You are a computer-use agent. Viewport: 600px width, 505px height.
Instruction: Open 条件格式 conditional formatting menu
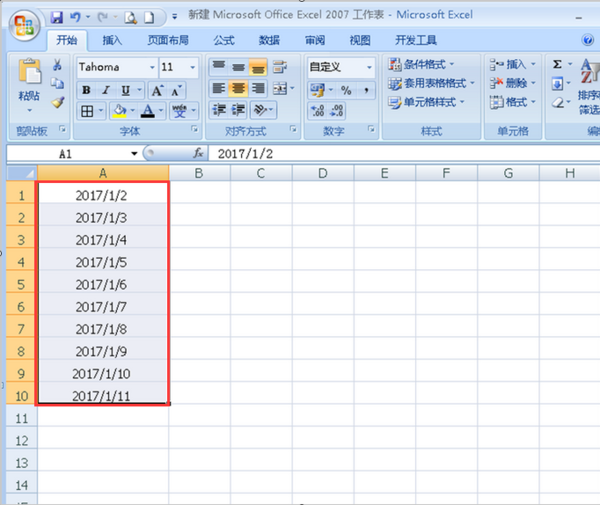[x=421, y=64]
